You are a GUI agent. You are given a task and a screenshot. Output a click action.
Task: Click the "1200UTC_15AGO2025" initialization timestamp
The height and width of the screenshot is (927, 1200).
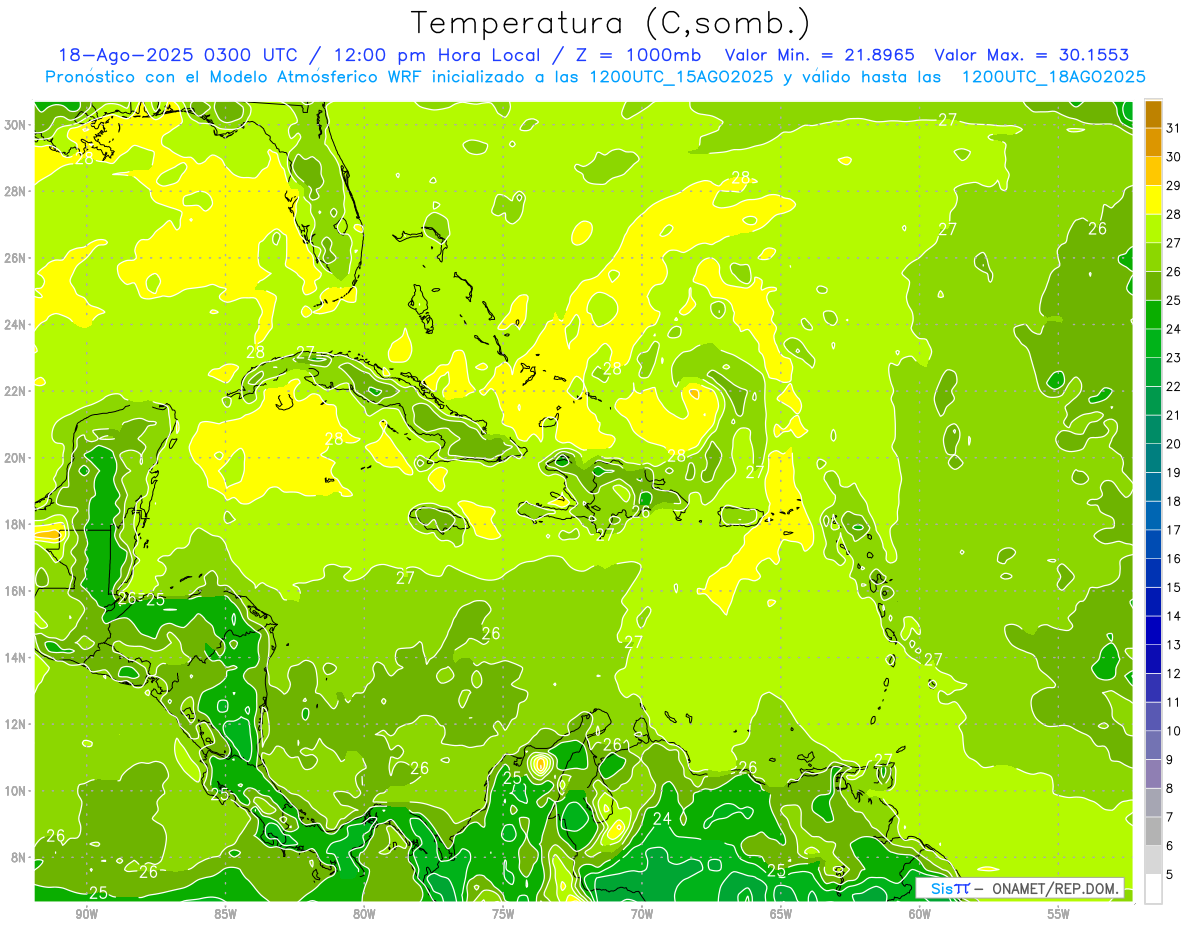682,77
